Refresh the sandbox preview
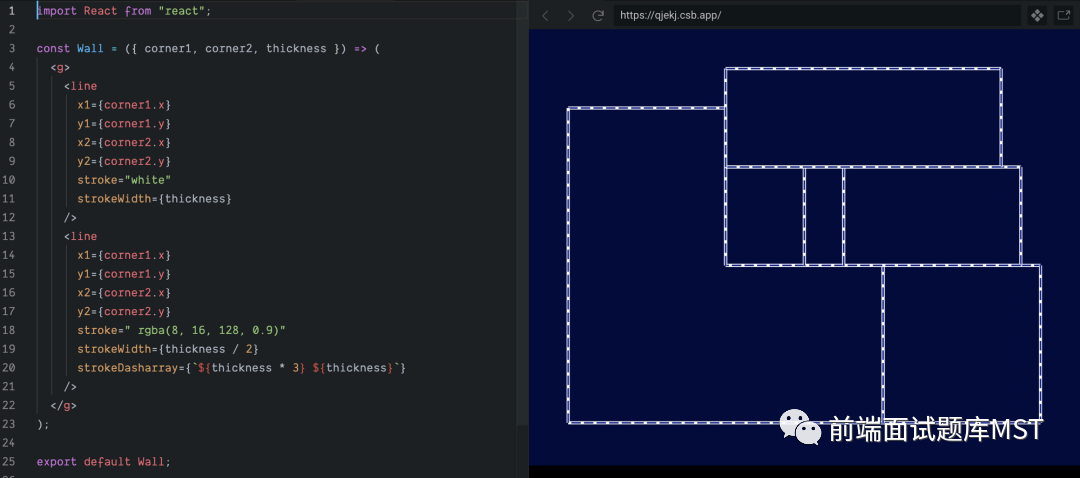This screenshot has height=478, width=1080. click(x=598, y=15)
